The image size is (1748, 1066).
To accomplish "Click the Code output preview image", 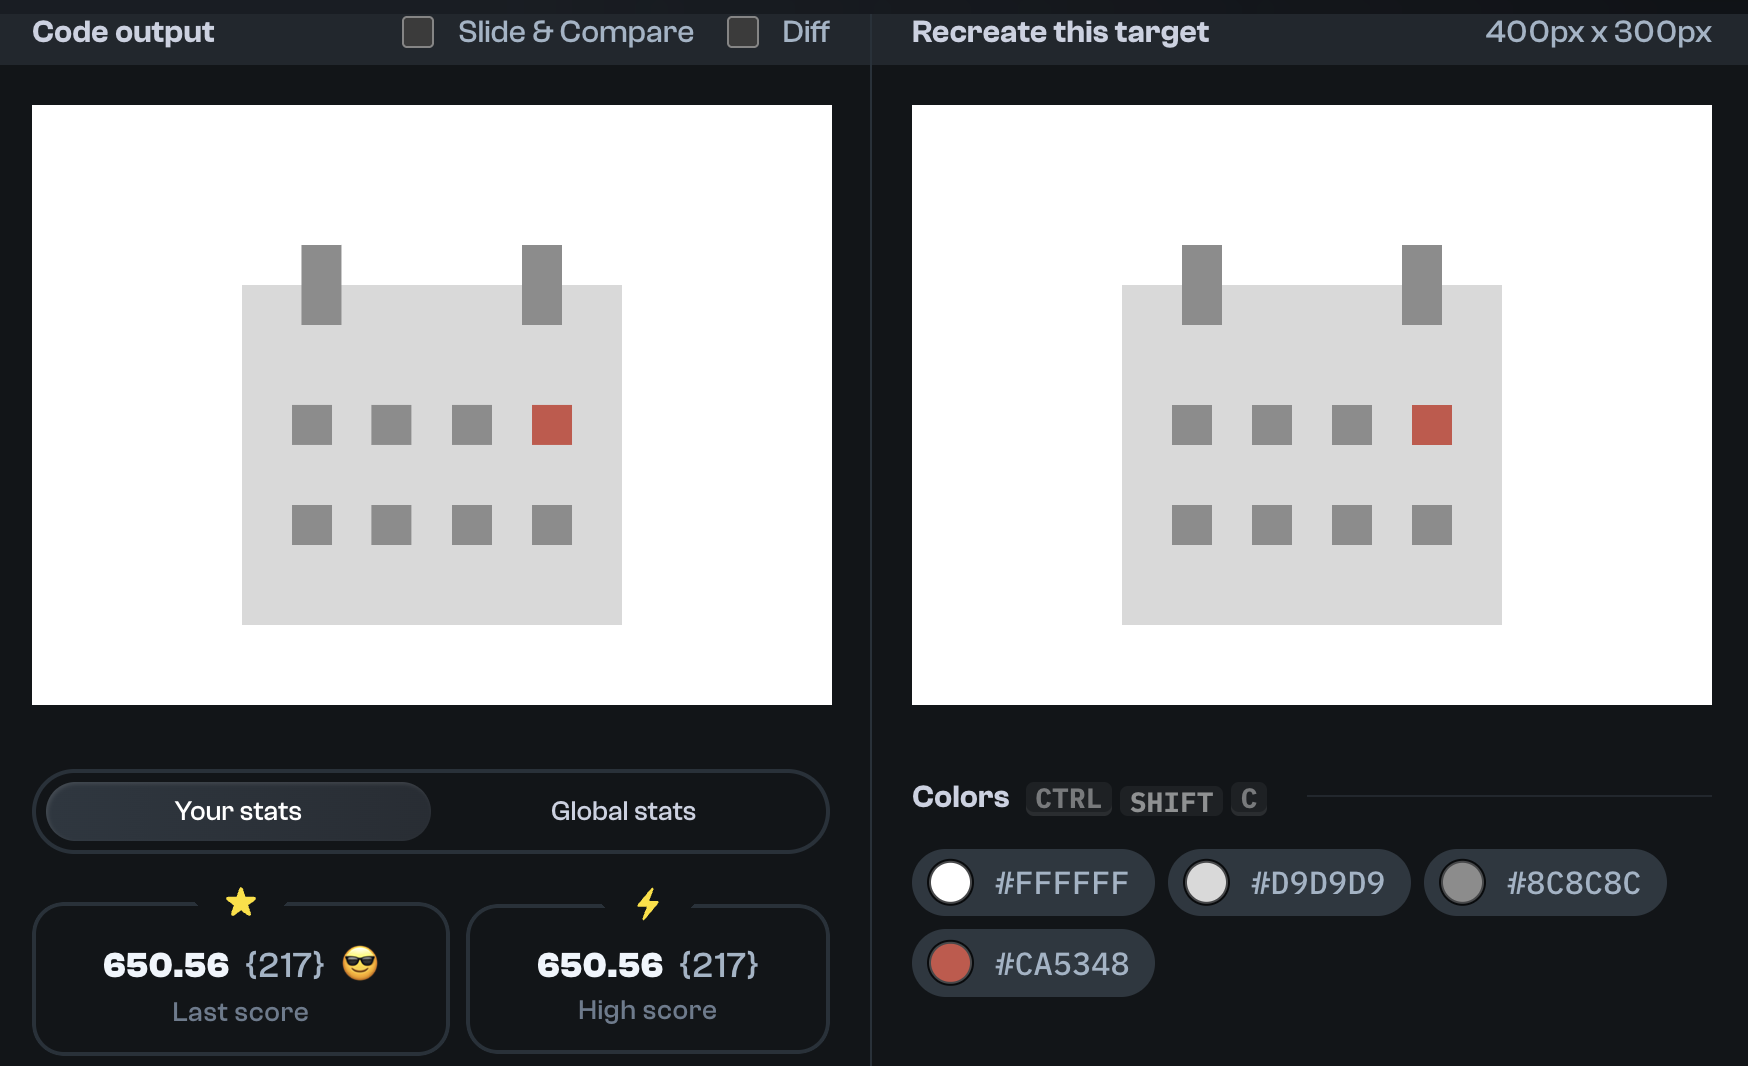I will (432, 405).
